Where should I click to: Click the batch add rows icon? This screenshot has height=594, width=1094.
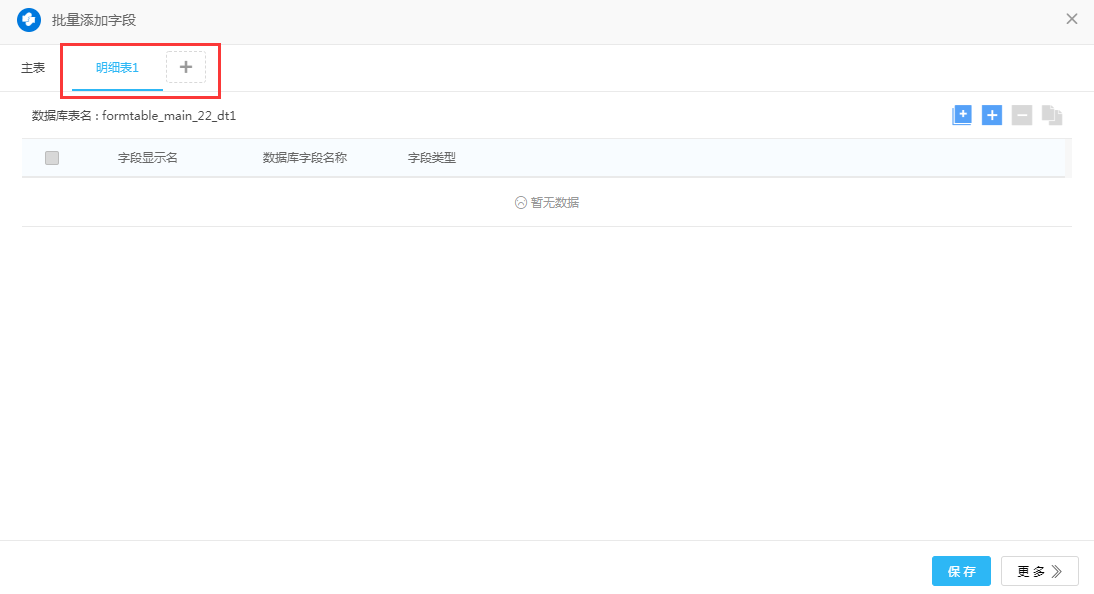(961, 115)
